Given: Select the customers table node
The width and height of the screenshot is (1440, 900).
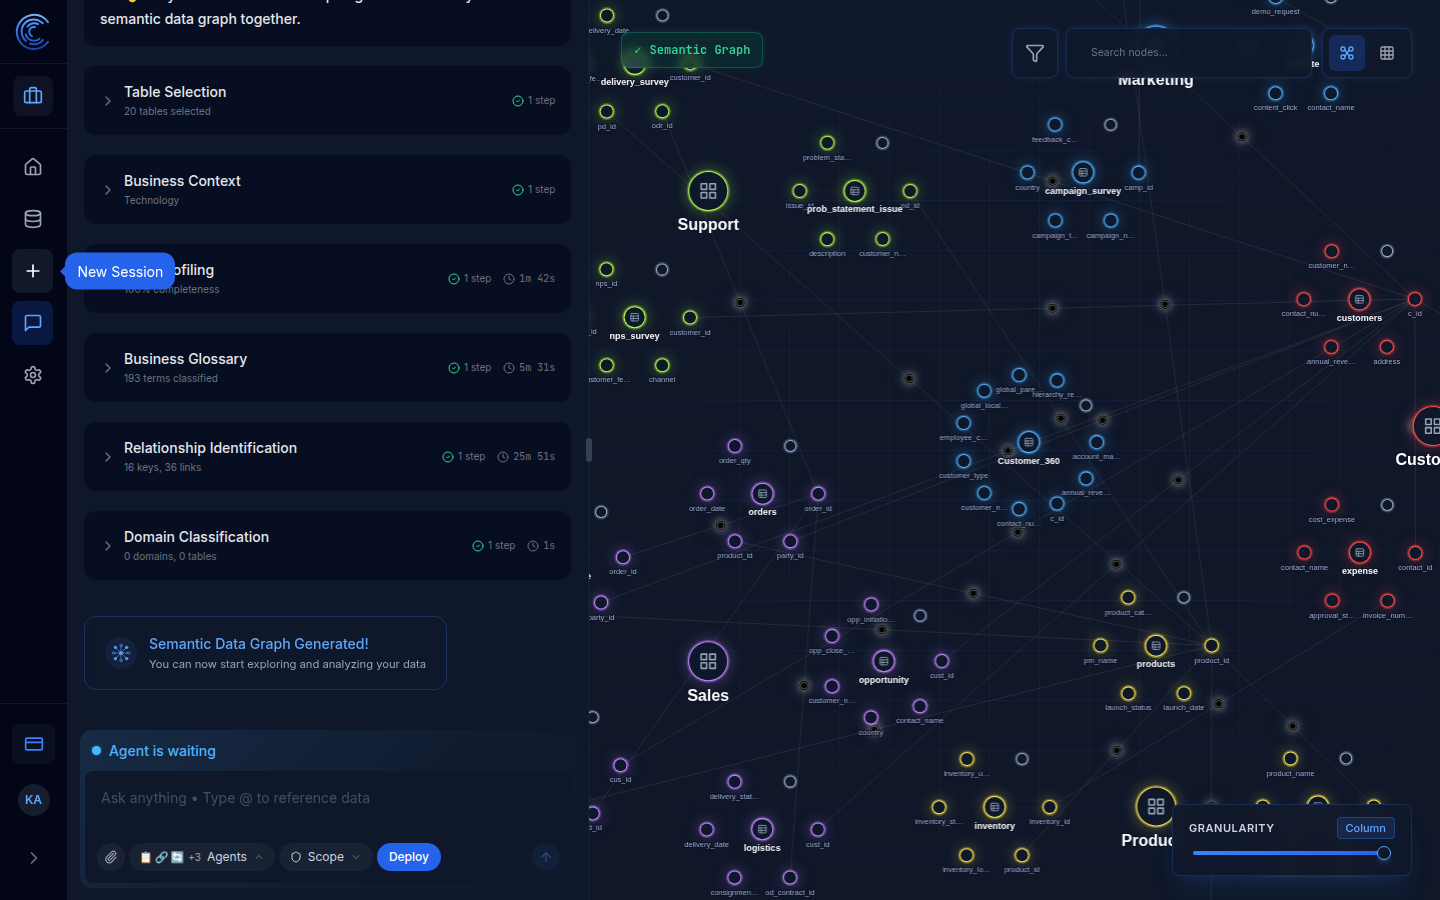Looking at the screenshot, I should pos(1359,299).
